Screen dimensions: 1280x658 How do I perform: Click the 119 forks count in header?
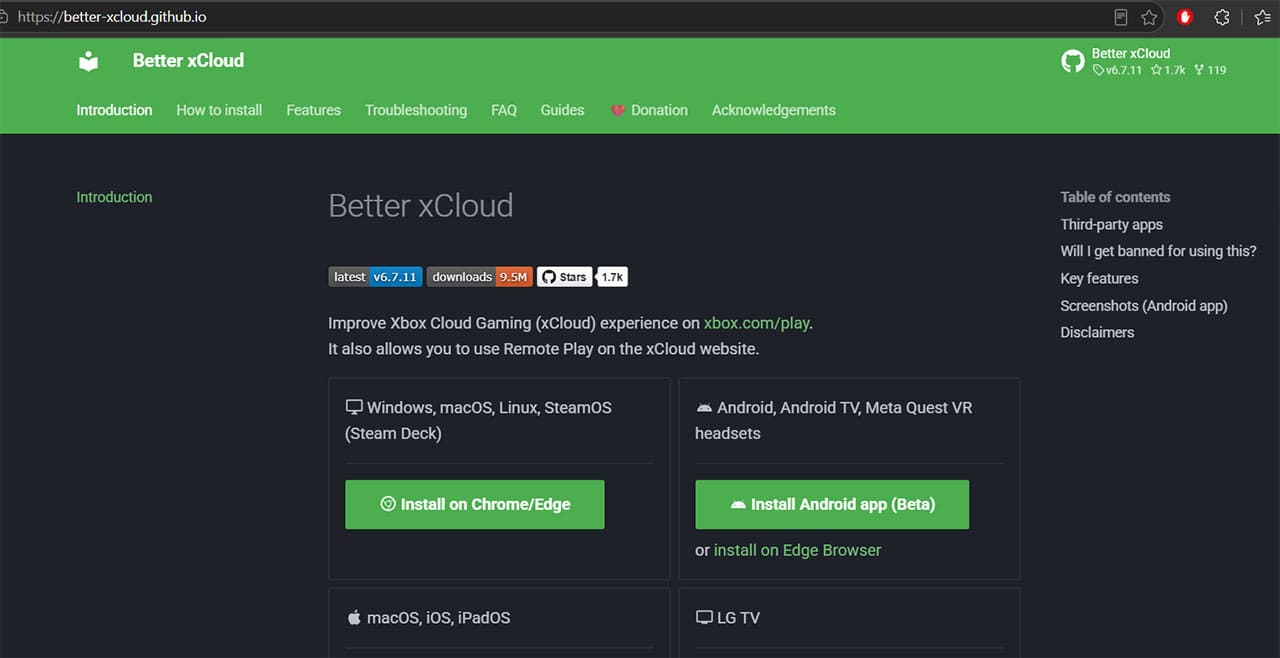point(1209,70)
